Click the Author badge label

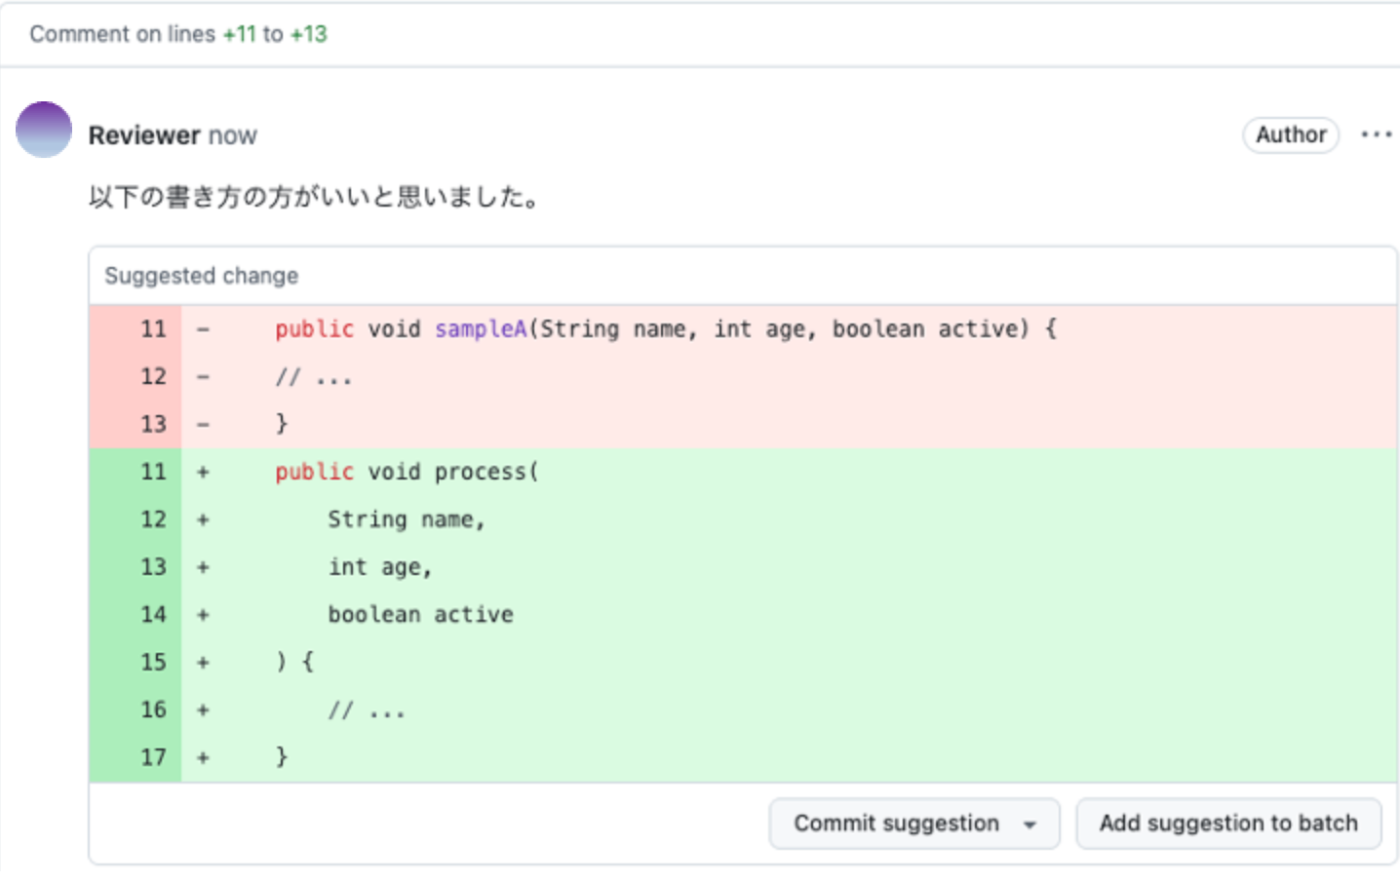1290,135
